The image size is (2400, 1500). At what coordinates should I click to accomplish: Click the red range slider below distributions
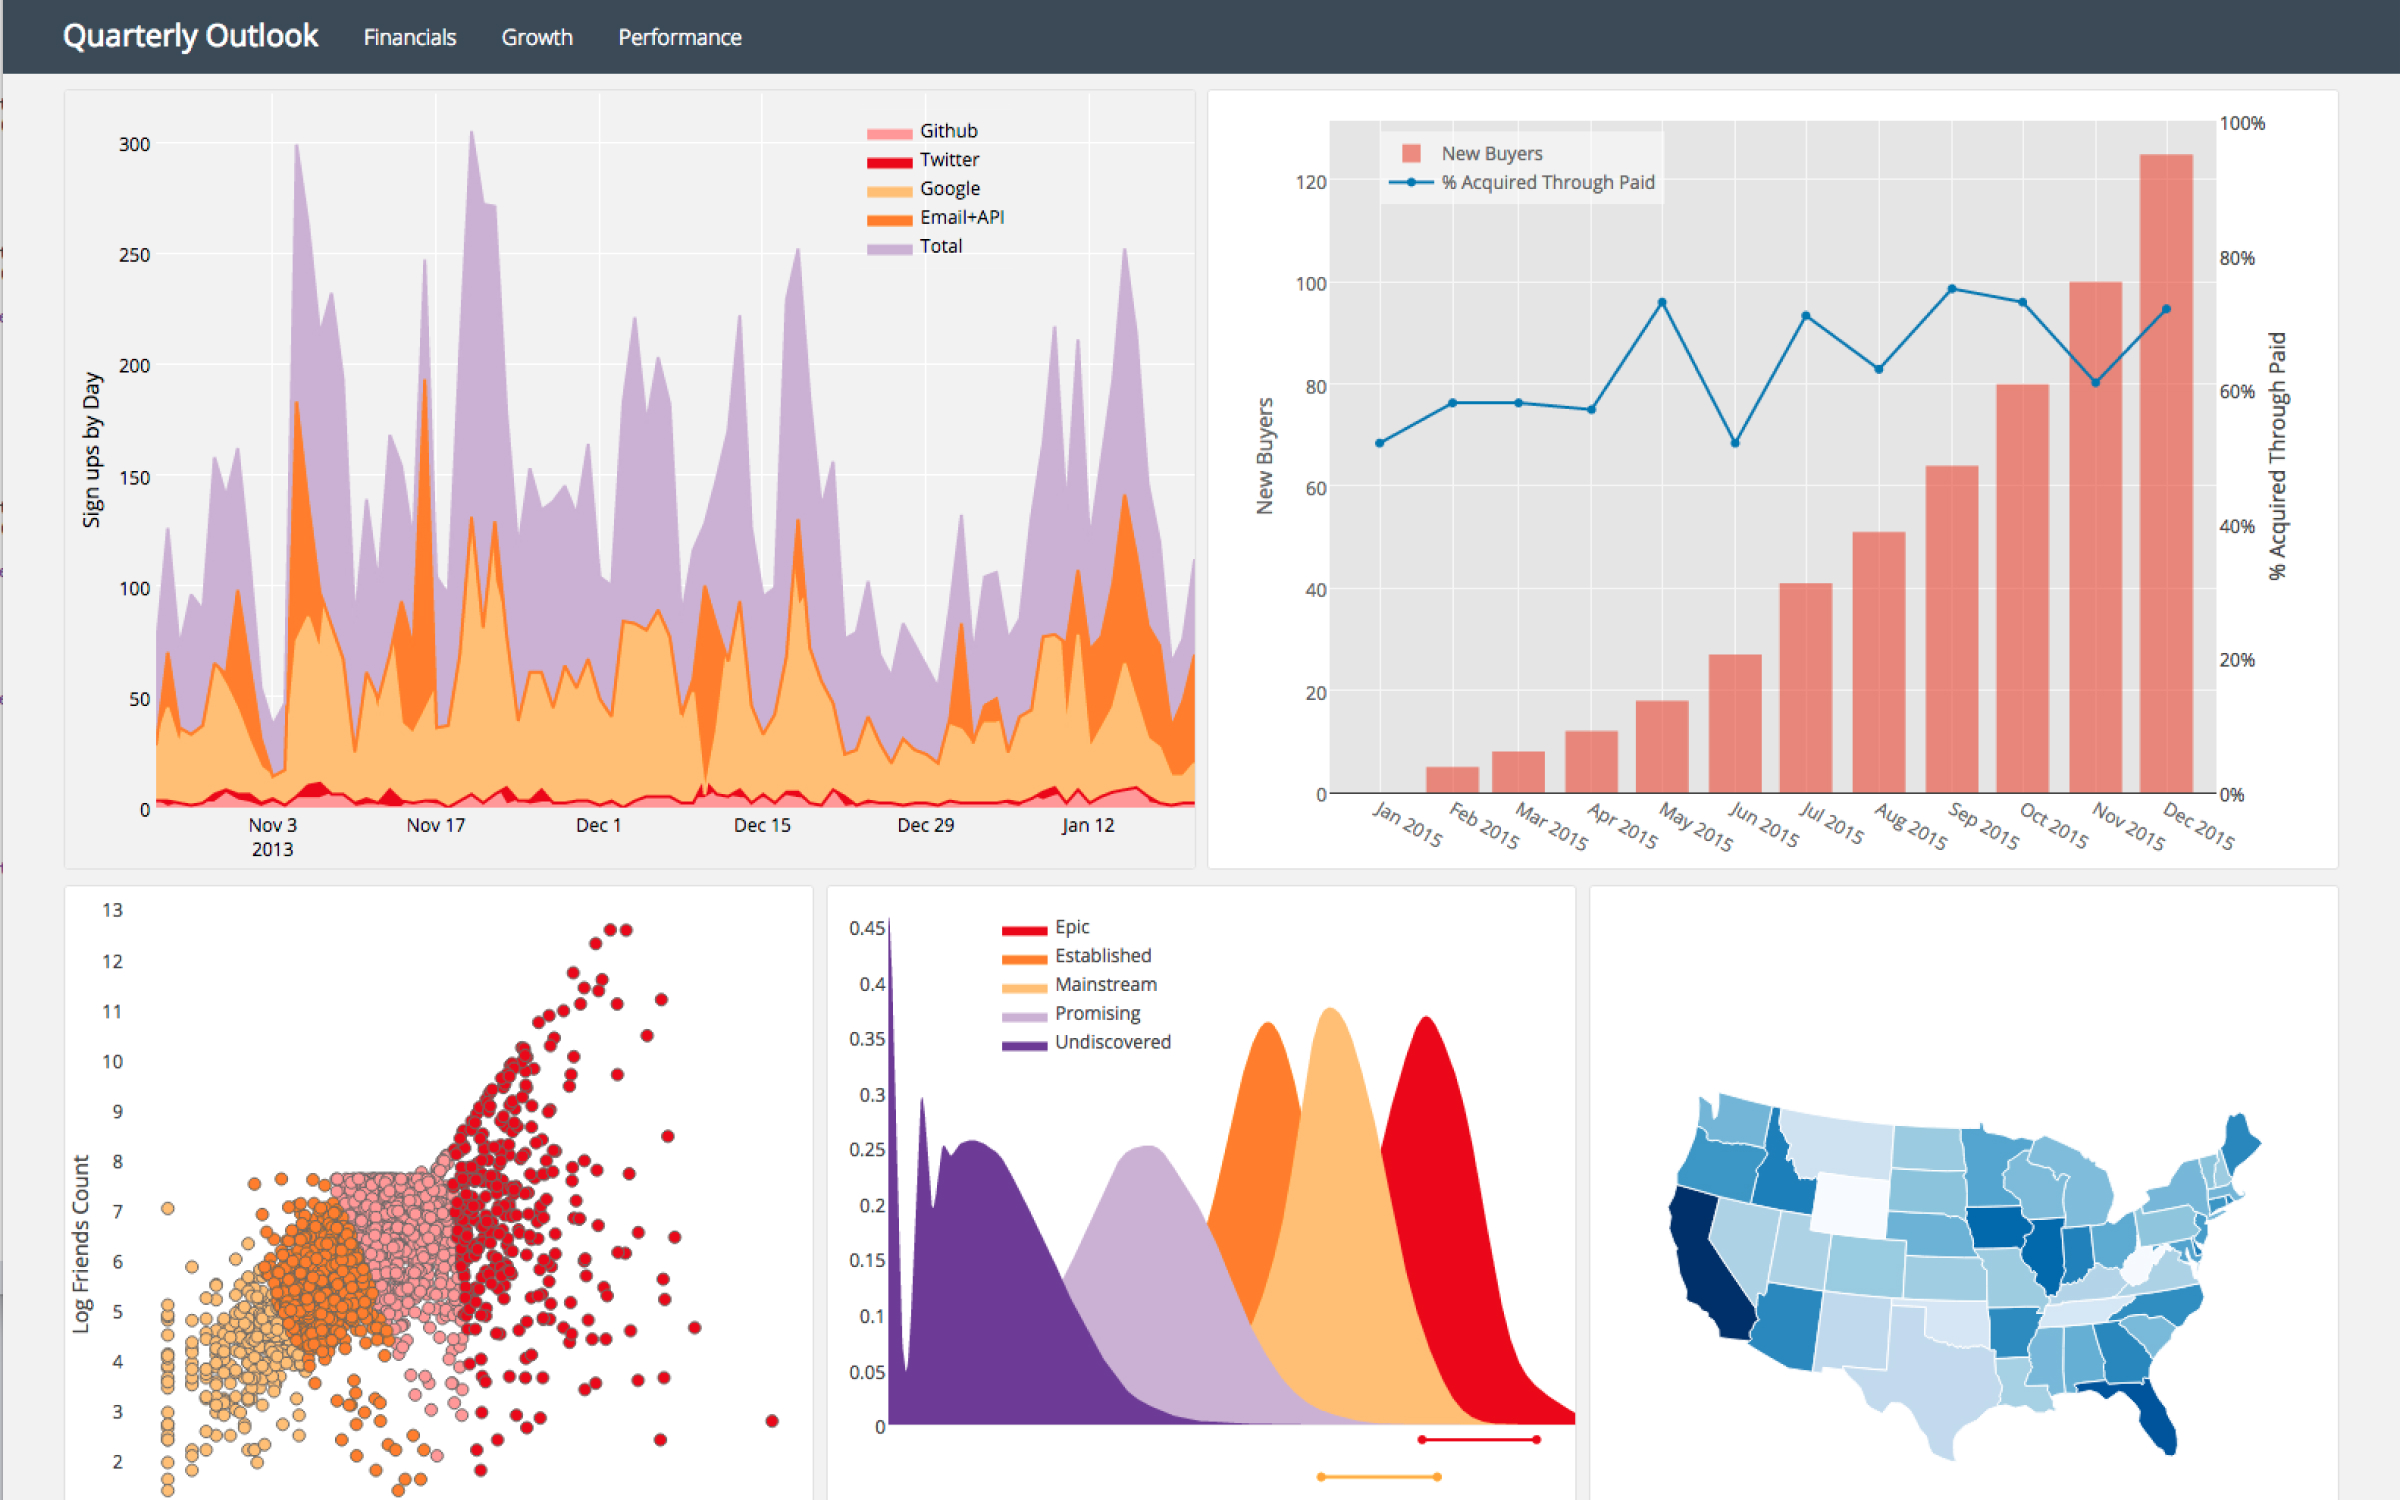coord(1478,1438)
